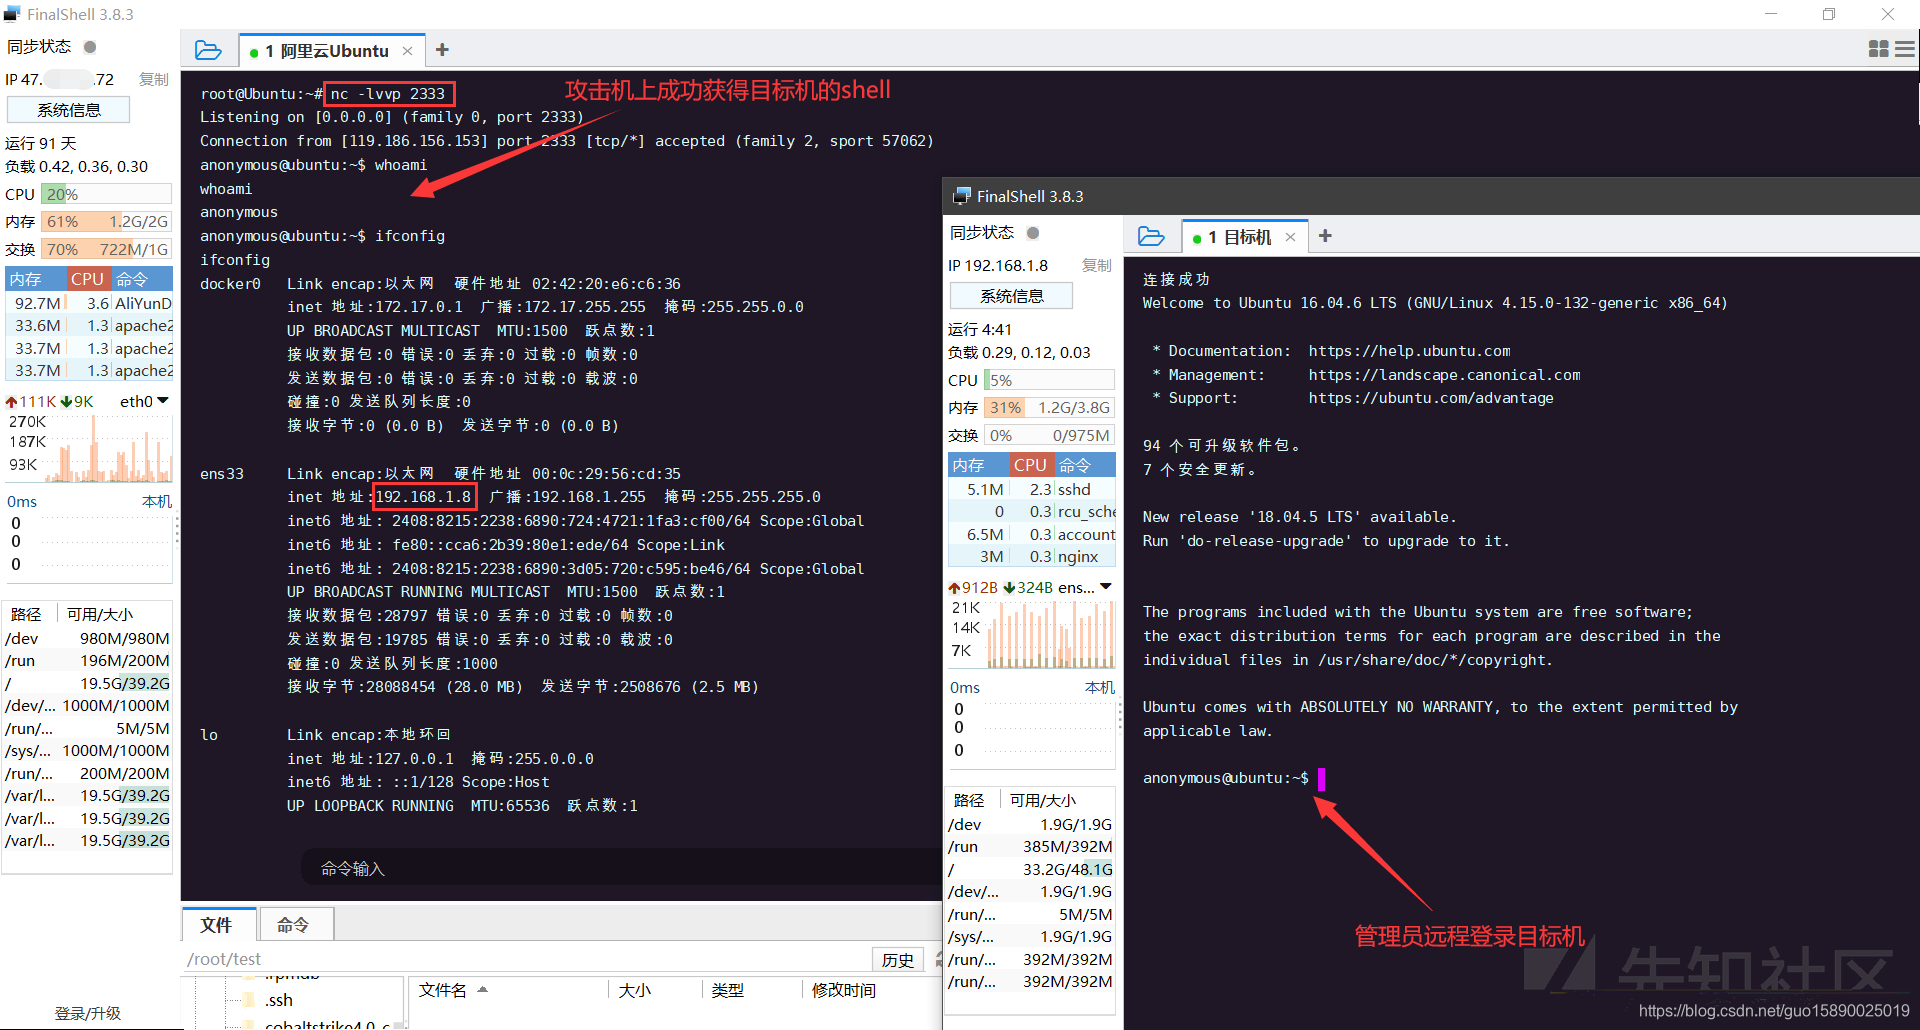Click FinalShell app icon in 目标机 title bar

tap(962, 196)
